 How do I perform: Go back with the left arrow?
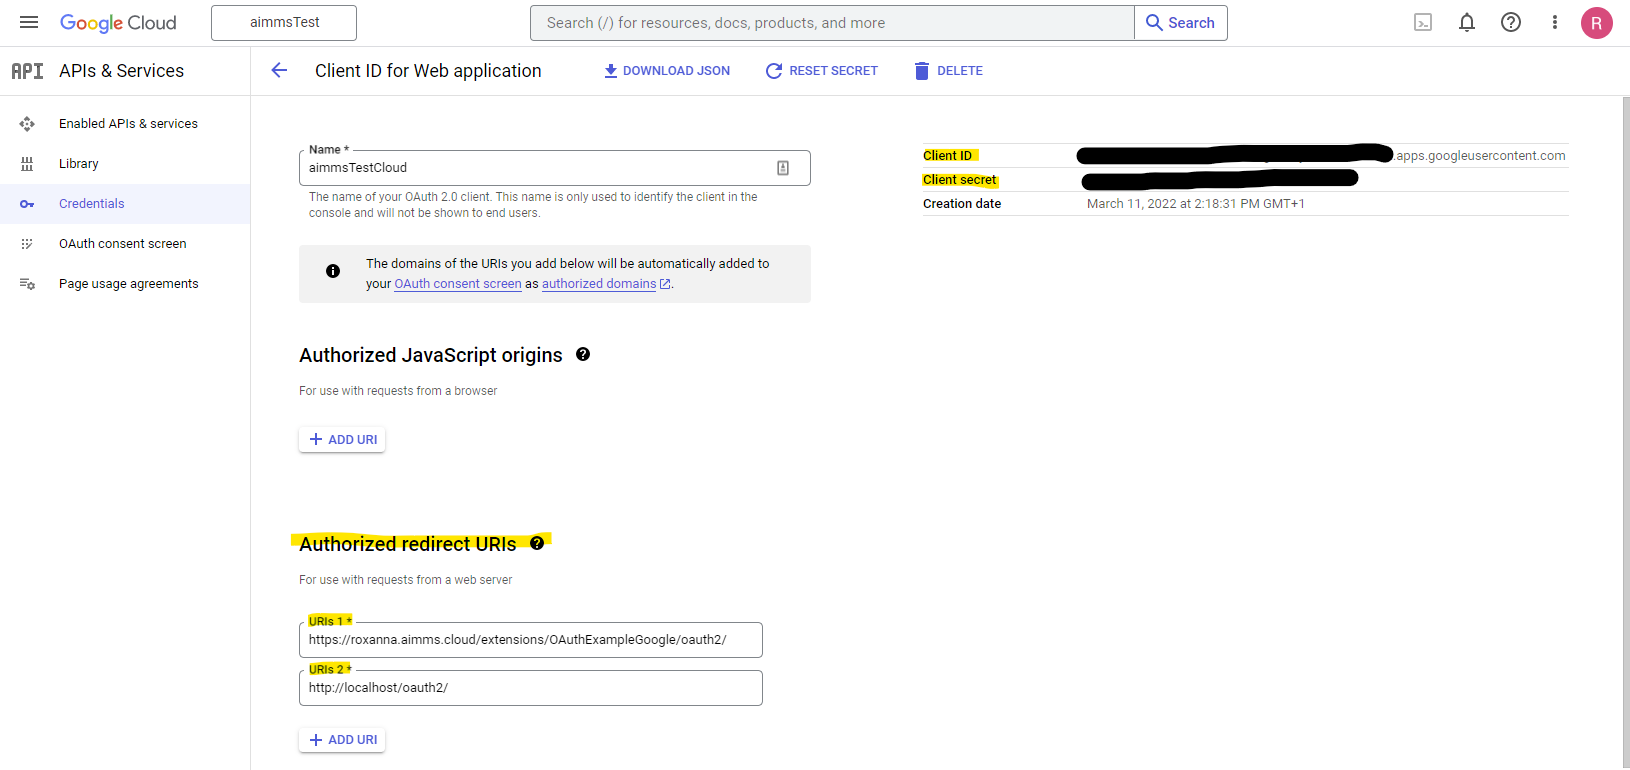click(x=279, y=70)
